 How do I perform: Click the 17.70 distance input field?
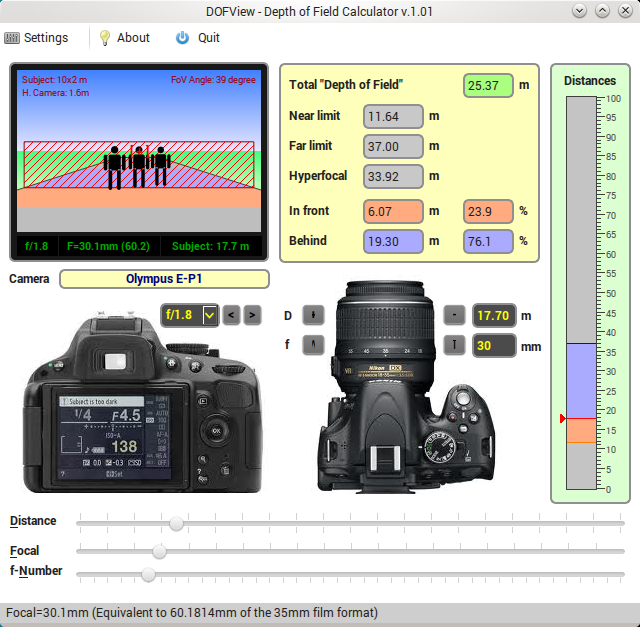(494, 316)
